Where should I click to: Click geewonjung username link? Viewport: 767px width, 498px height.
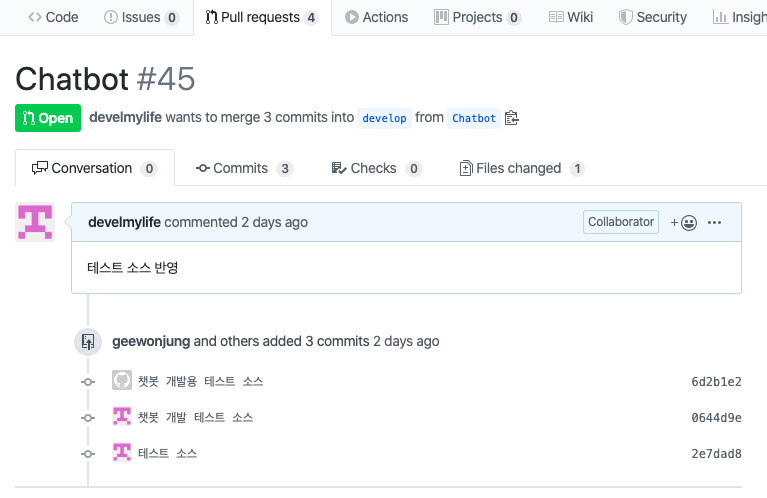(151, 341)
